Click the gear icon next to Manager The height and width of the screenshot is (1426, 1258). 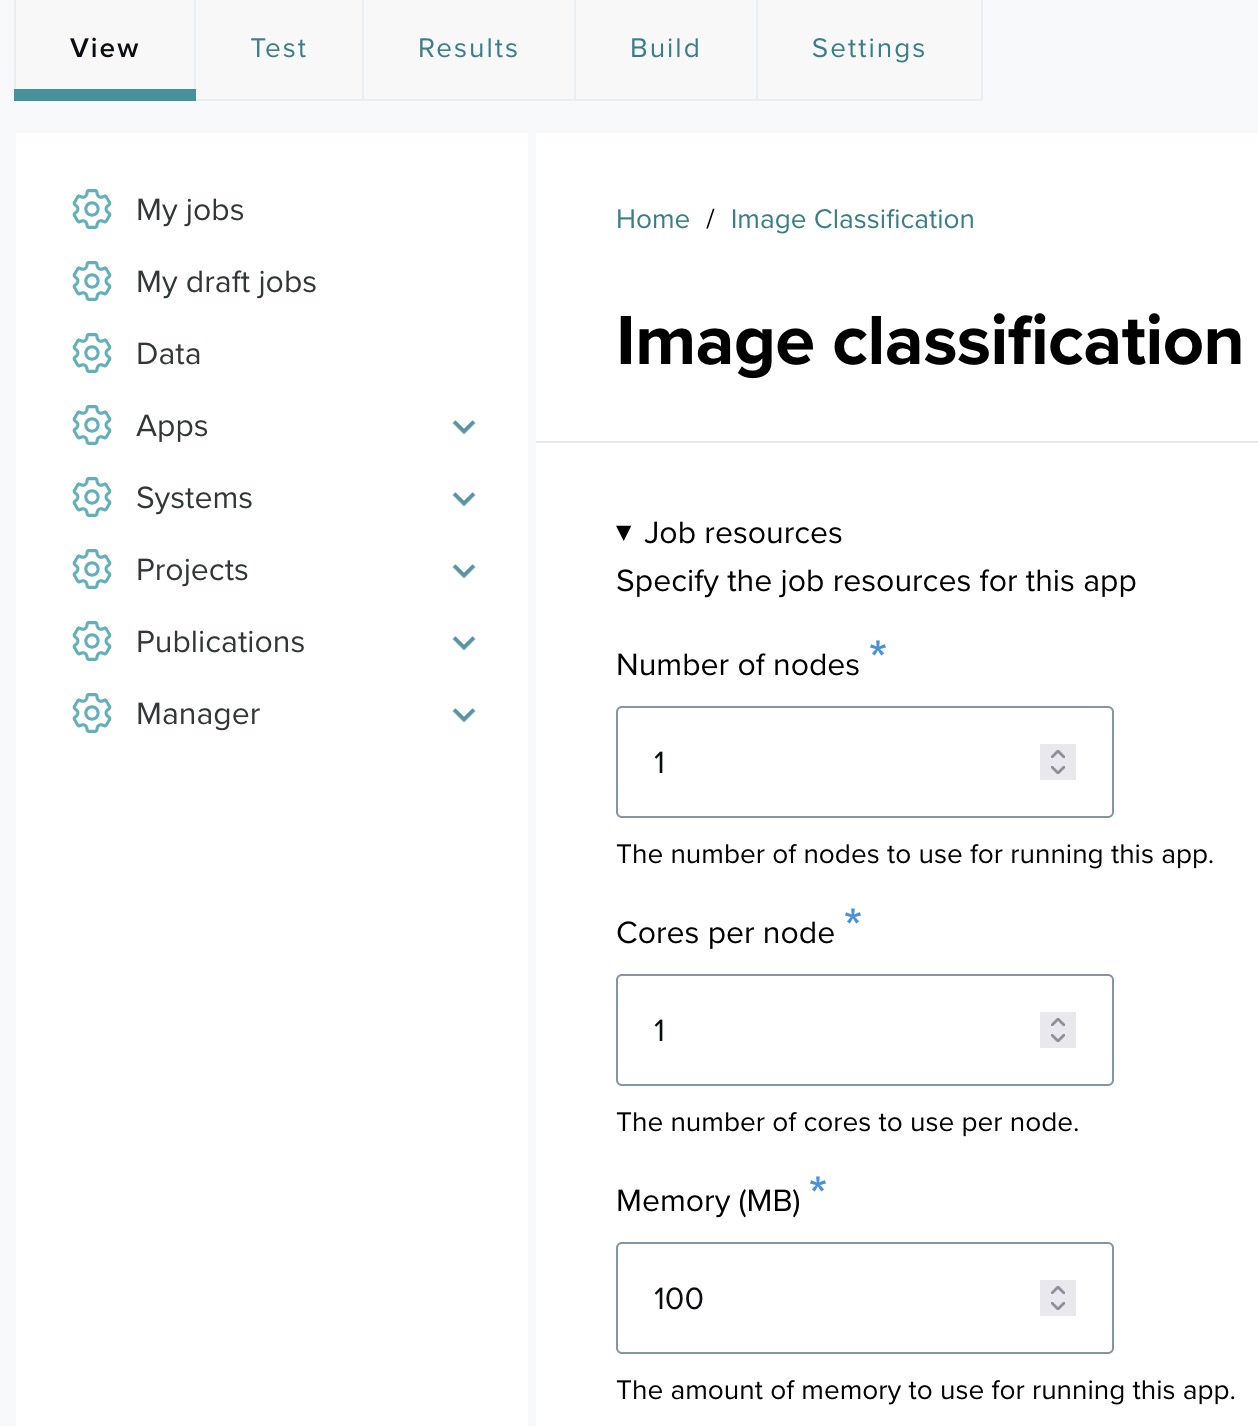91,713
